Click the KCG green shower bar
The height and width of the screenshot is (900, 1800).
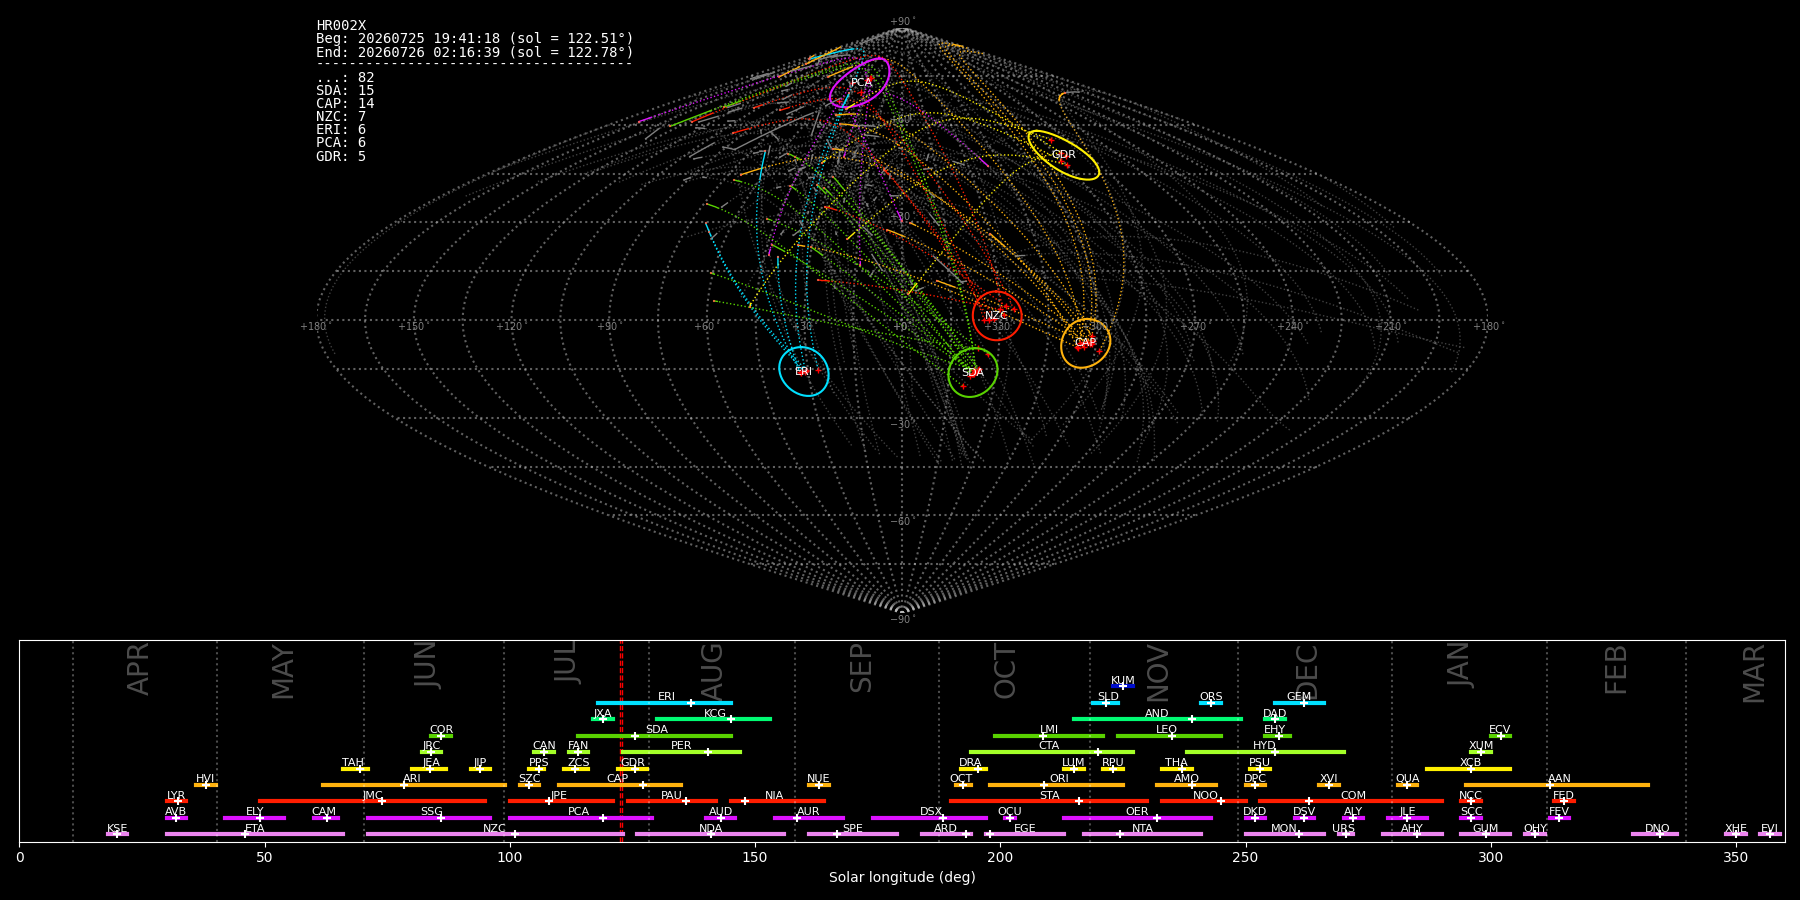pos(713,719)
